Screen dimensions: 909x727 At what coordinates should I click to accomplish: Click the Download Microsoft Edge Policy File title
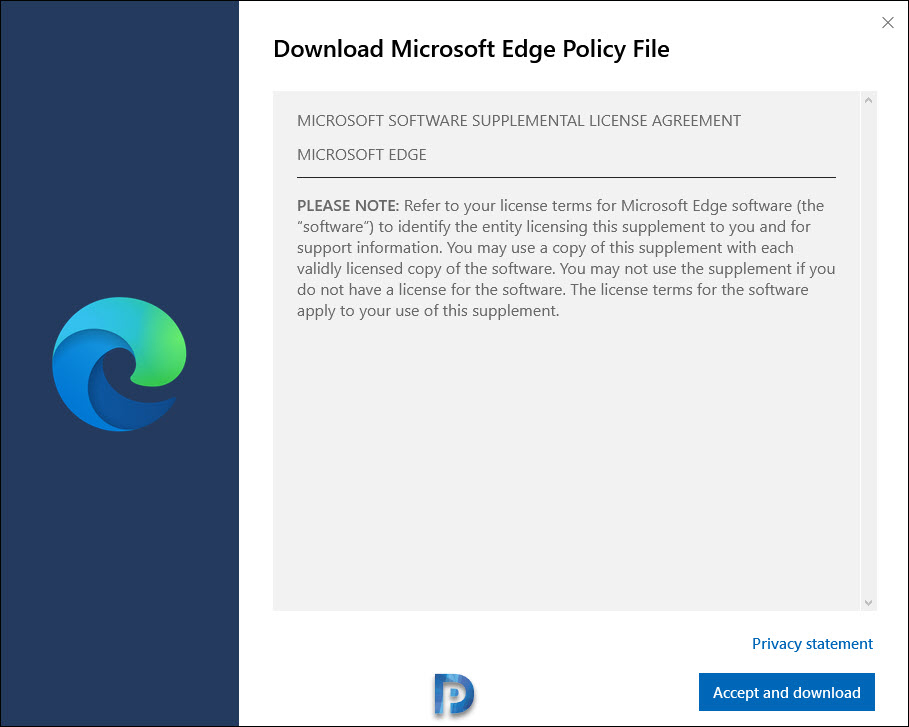coord(471,49)
